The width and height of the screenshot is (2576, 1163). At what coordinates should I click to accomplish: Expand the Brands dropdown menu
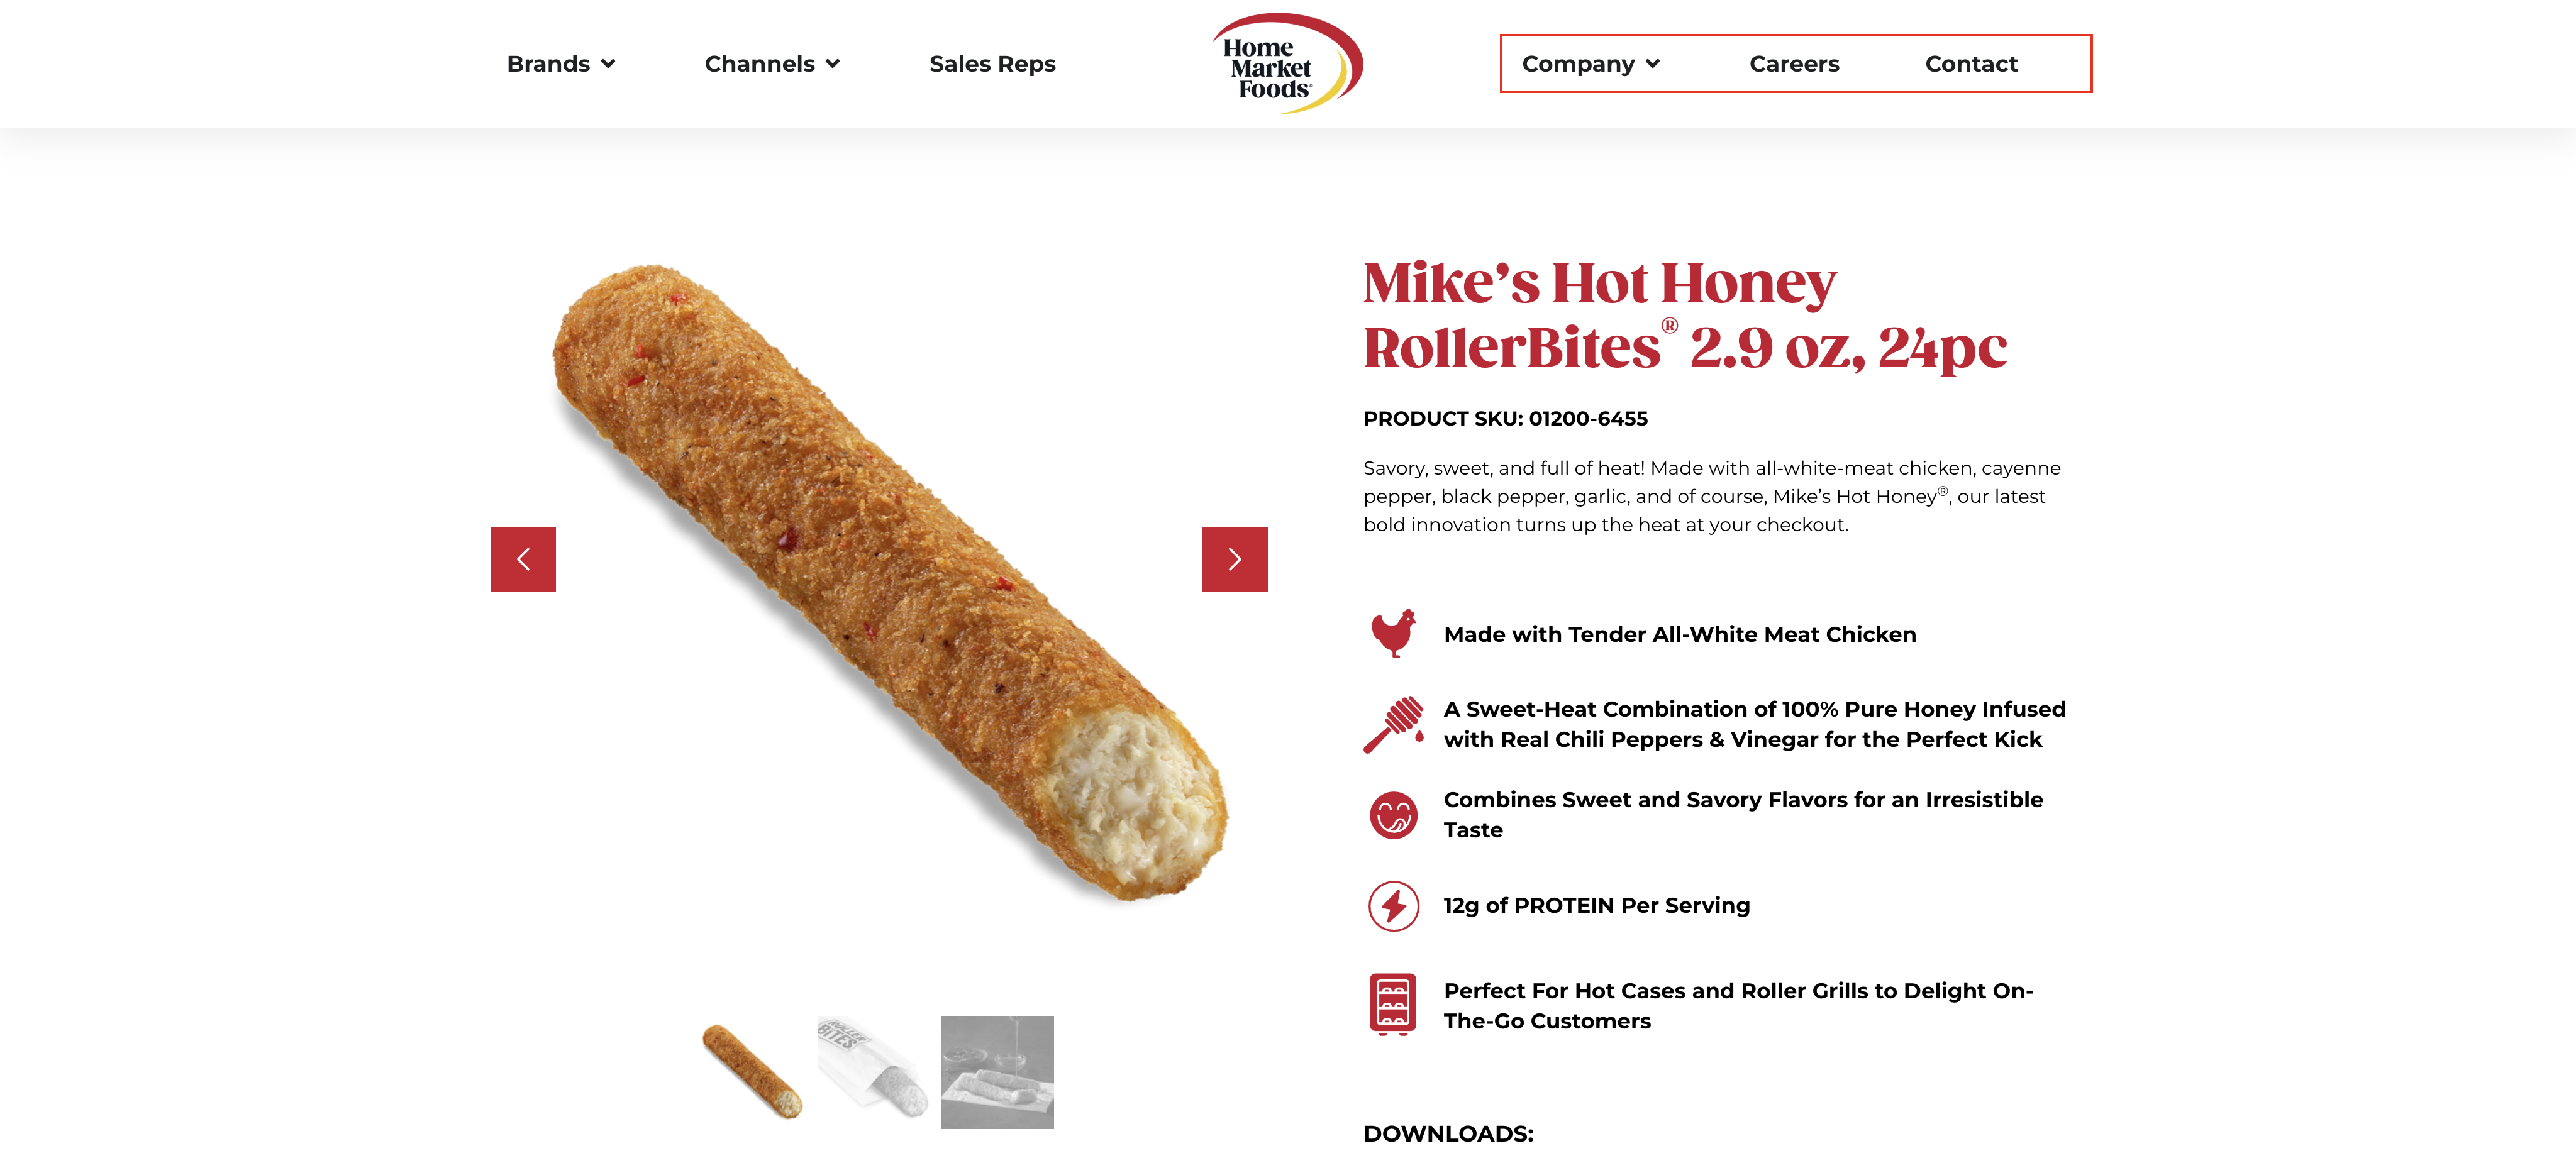[x=560, y=64]
